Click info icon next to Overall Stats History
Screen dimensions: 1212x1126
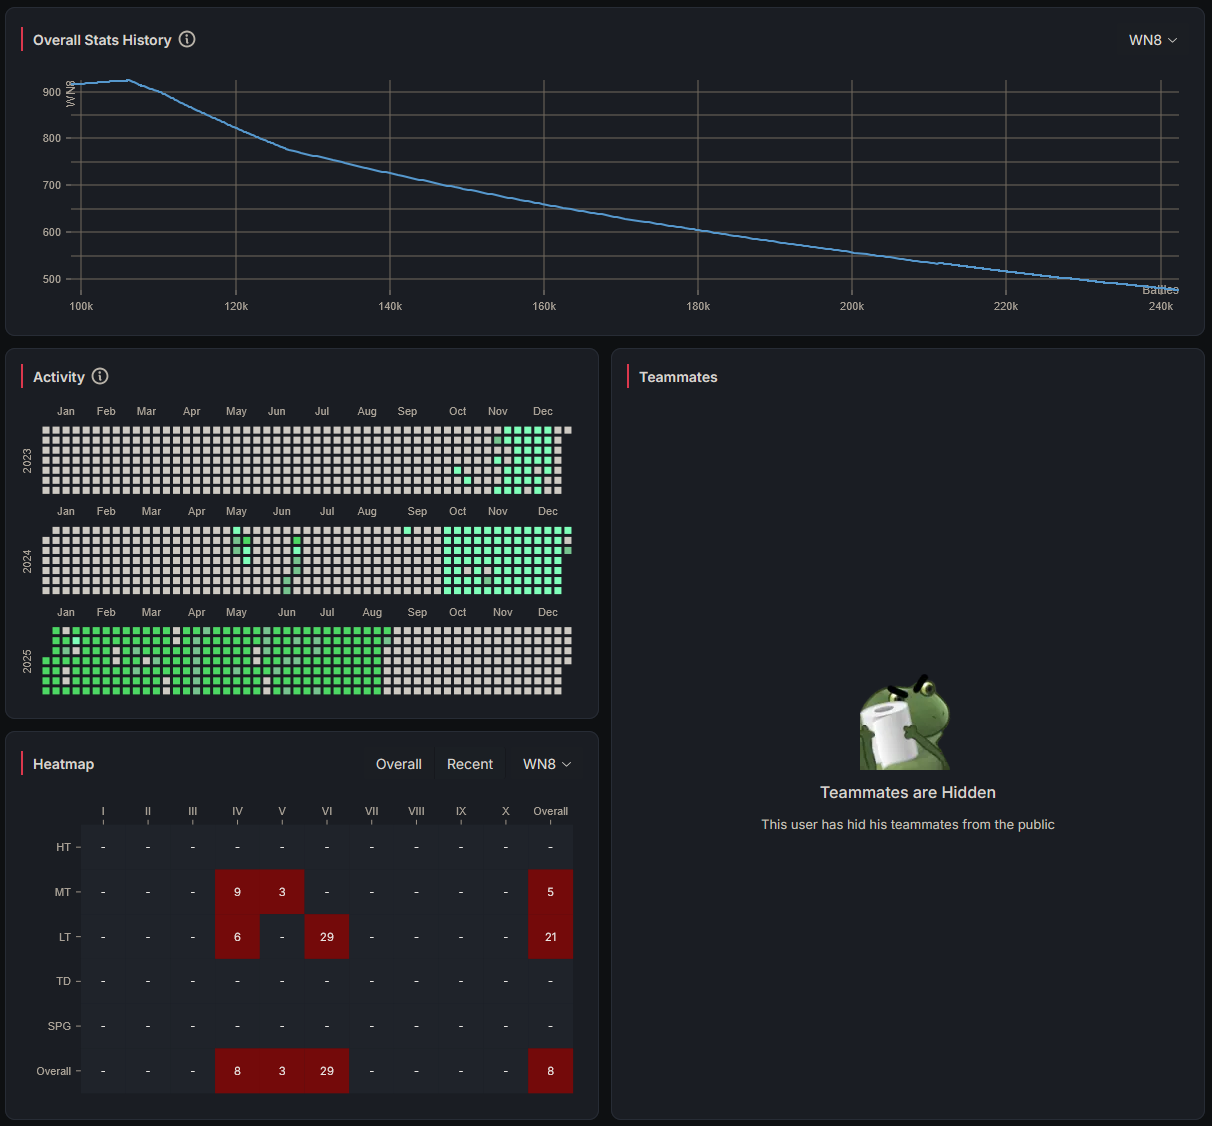(x=187, y=39)
